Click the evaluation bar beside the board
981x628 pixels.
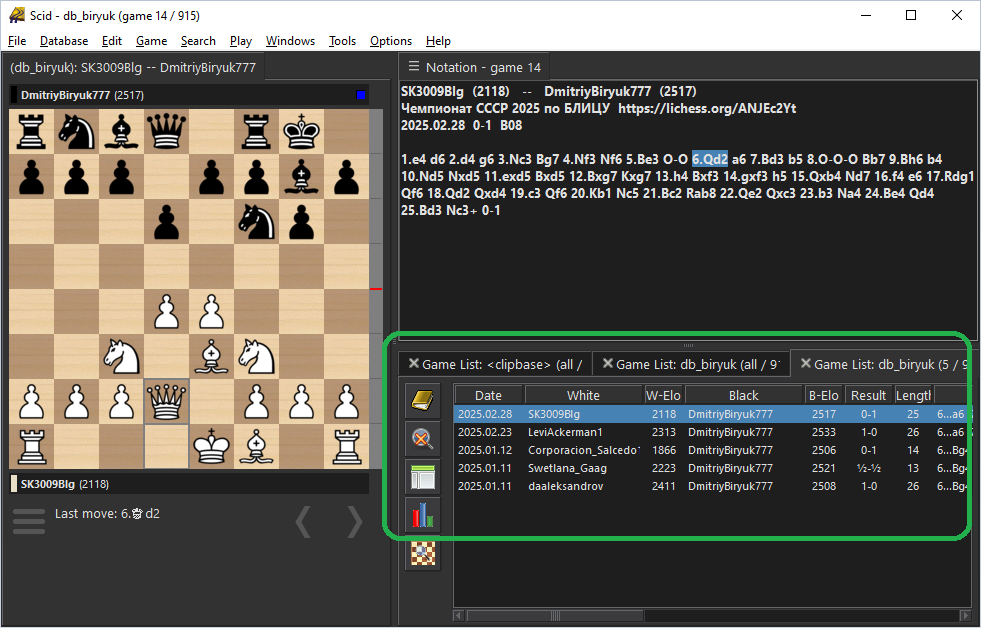click(x=375, y=289)
